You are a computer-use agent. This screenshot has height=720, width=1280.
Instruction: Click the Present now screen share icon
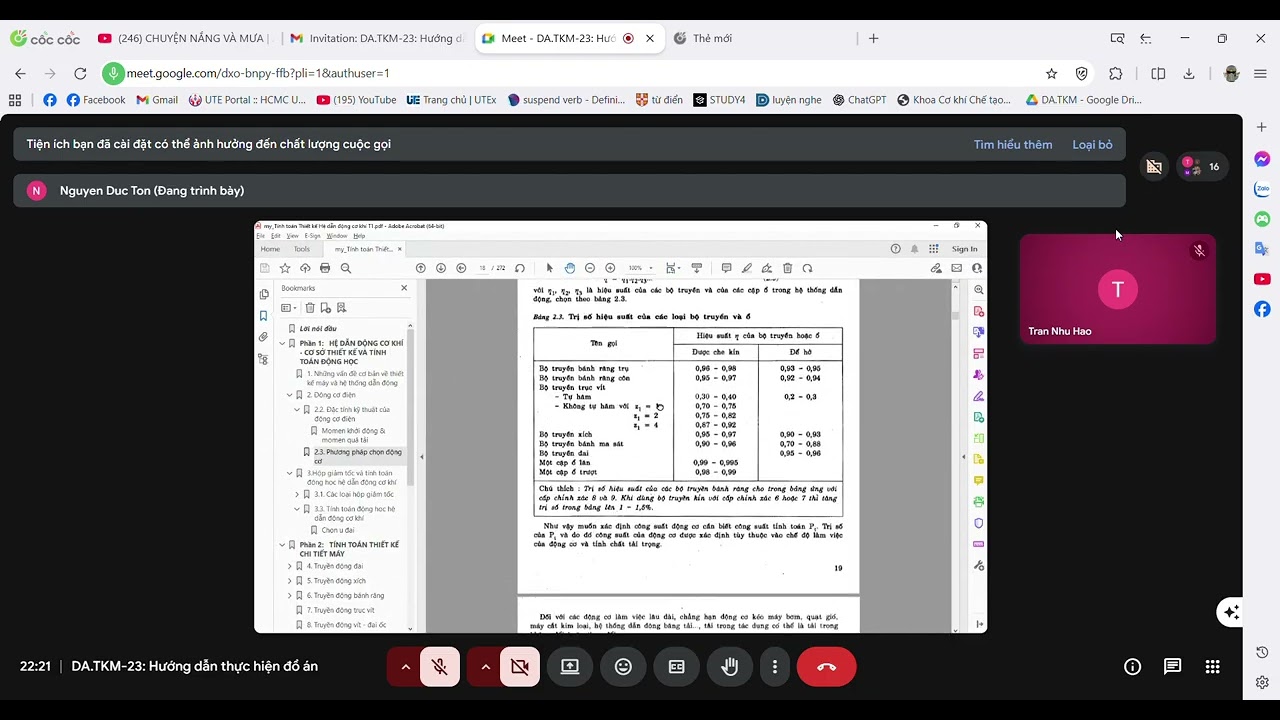[x=570, y=667]
